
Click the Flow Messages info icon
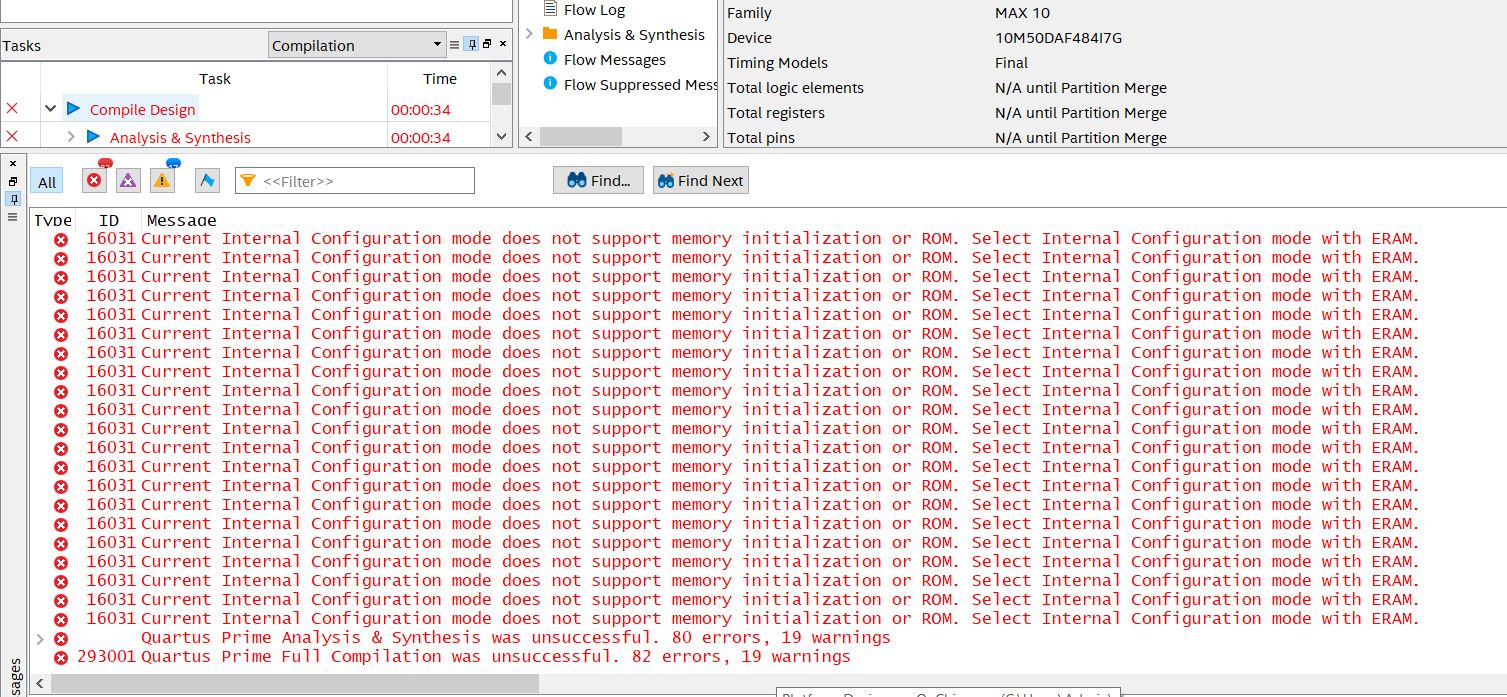point(550,59)
